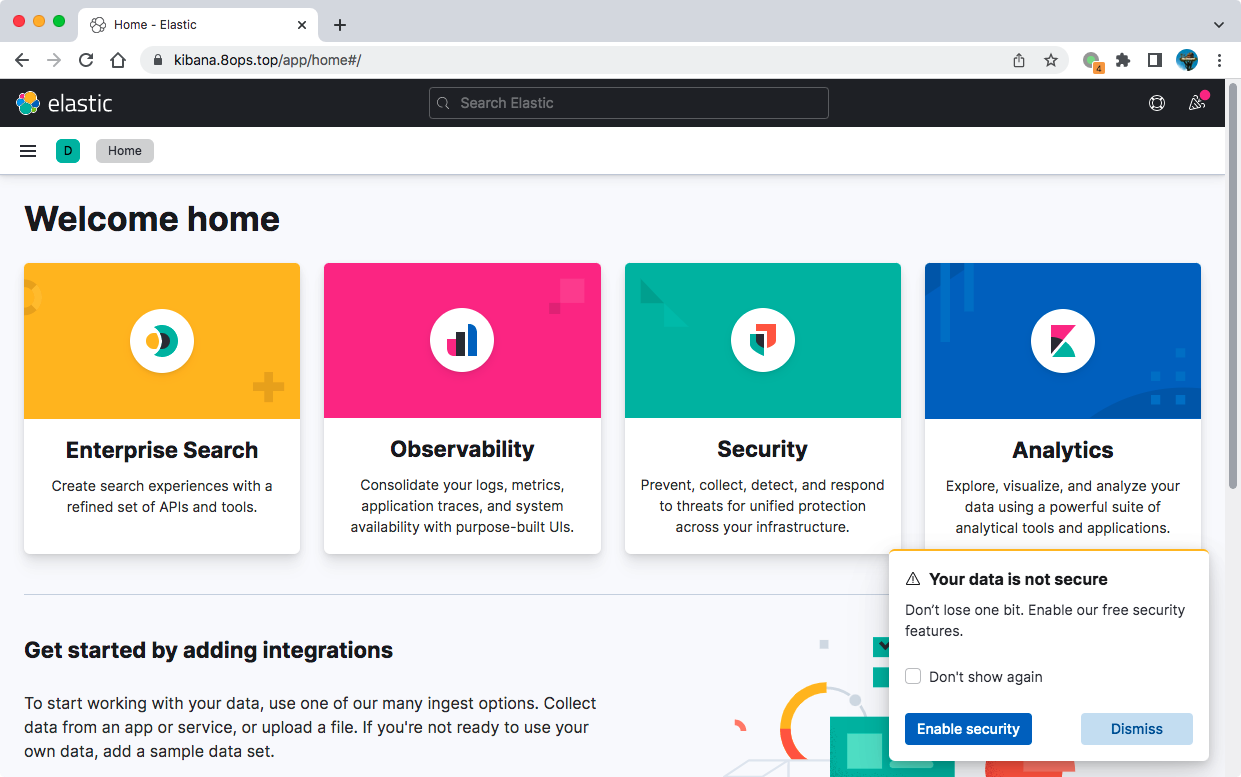The height and width of the screenshot is (777, 1241).
Task: Click the Enterprise Search circle icon
Action: [162, 341]
